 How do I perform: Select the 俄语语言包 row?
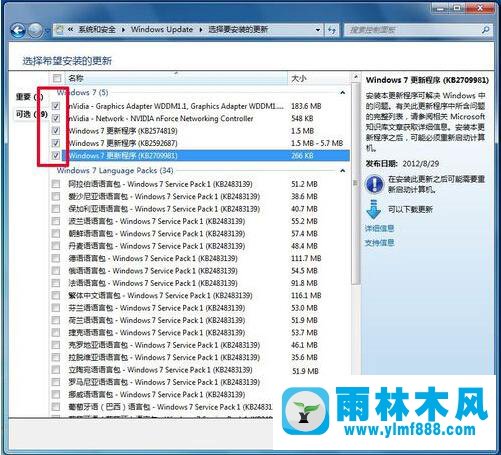pos(200,271)
